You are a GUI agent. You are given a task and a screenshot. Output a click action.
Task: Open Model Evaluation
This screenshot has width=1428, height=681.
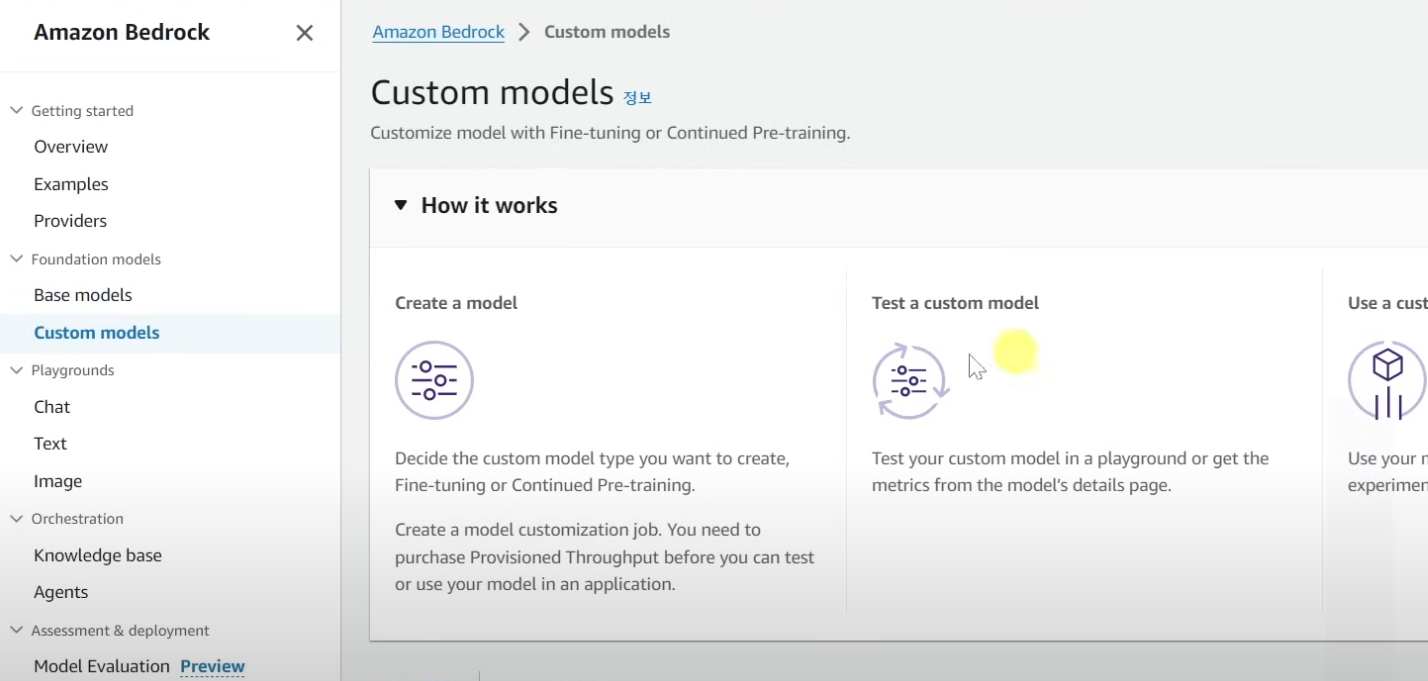102,666
